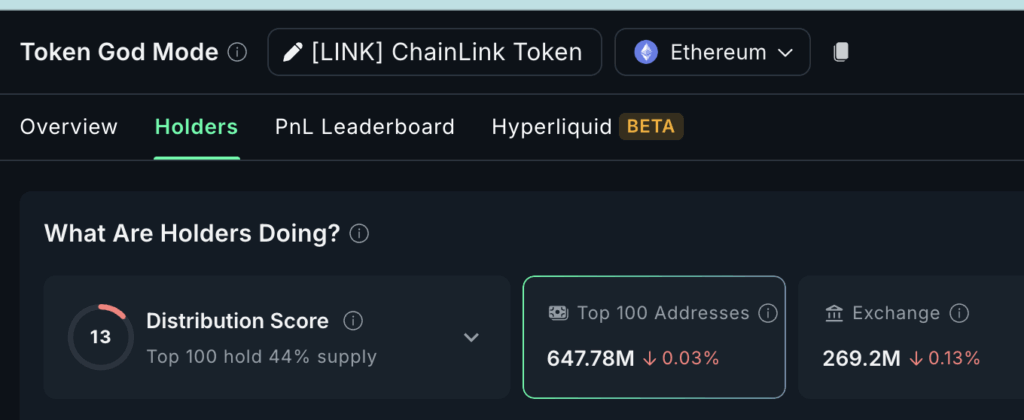Copy token address with clipboard icon
1024x420 pixels.
840,52
